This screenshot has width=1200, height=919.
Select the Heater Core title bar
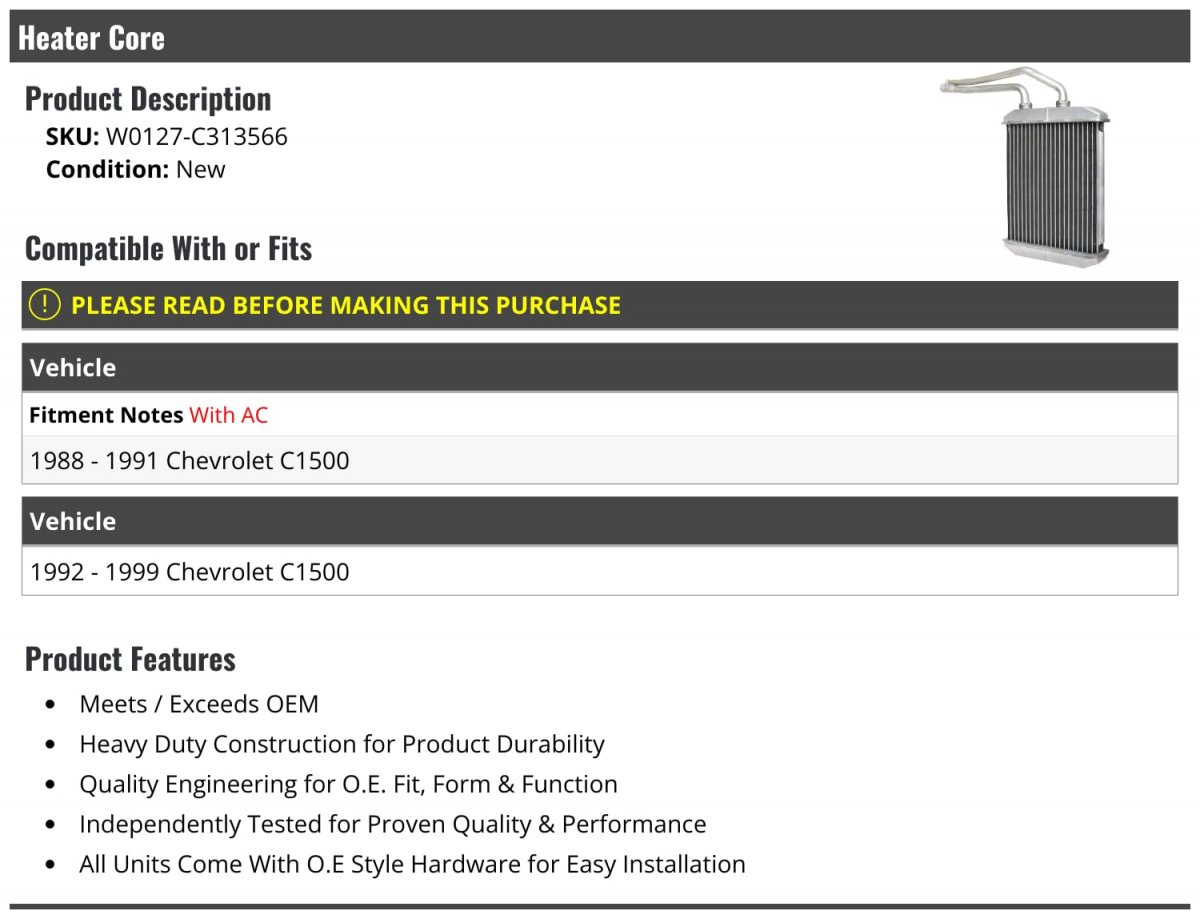600,37
